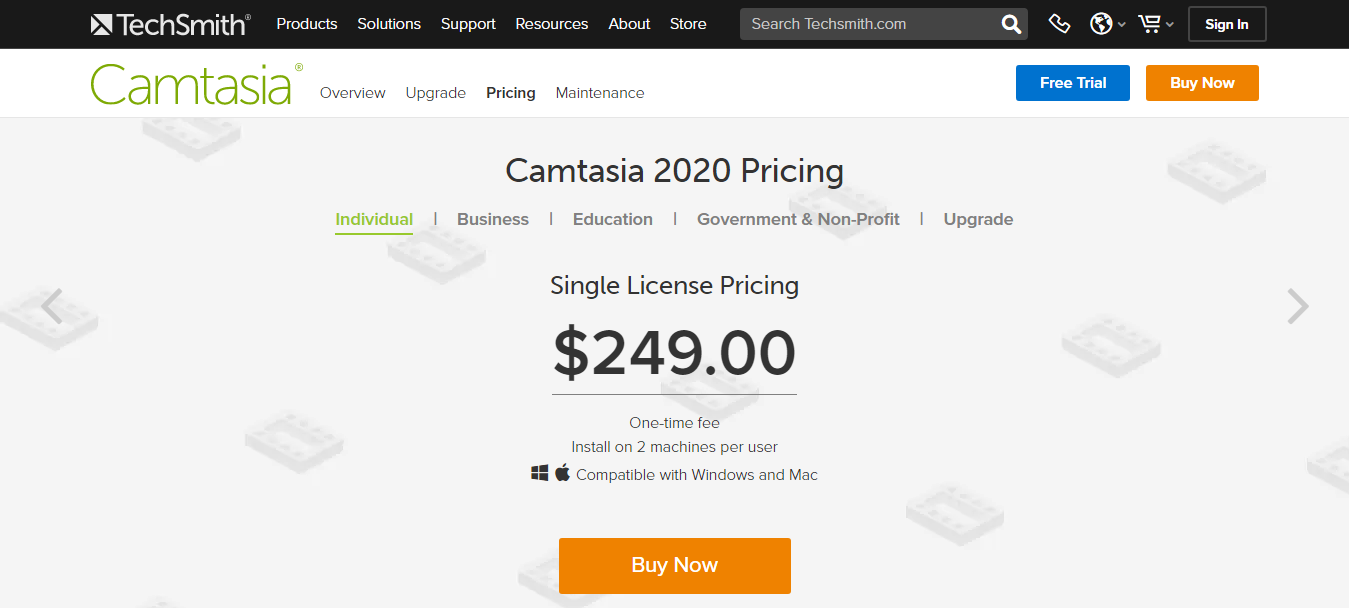
Task: Open the Products menu
Action: pyautogui.click(x=306, y=23)
